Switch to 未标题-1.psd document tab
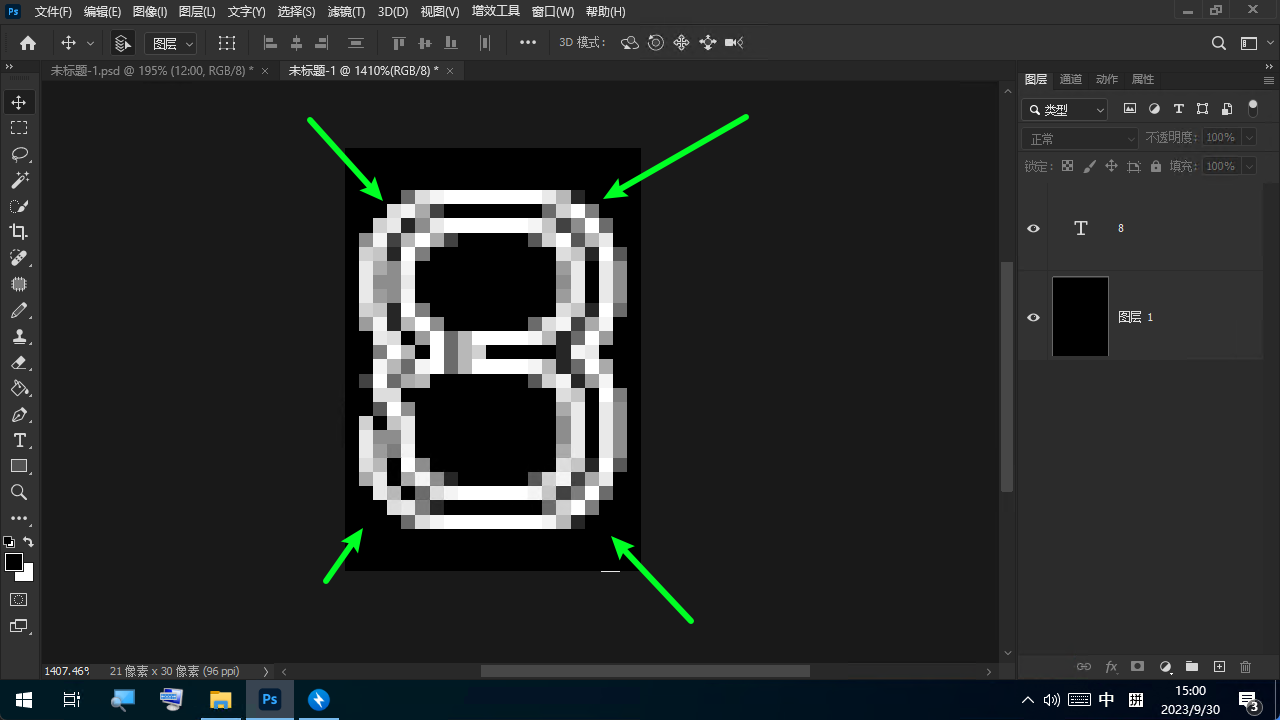 pyautogui.click(x=151, y=71)
